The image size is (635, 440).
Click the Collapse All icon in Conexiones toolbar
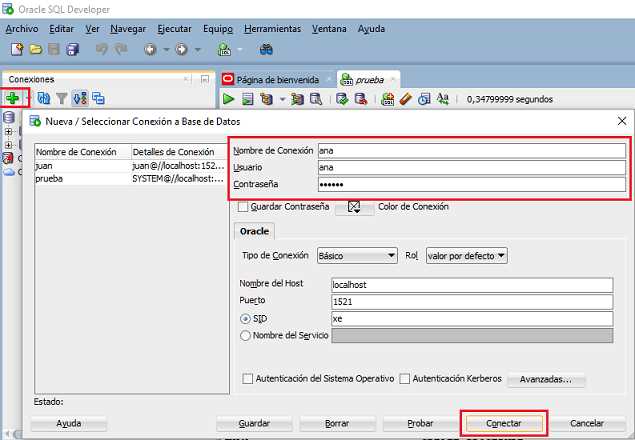coord(98,98)
